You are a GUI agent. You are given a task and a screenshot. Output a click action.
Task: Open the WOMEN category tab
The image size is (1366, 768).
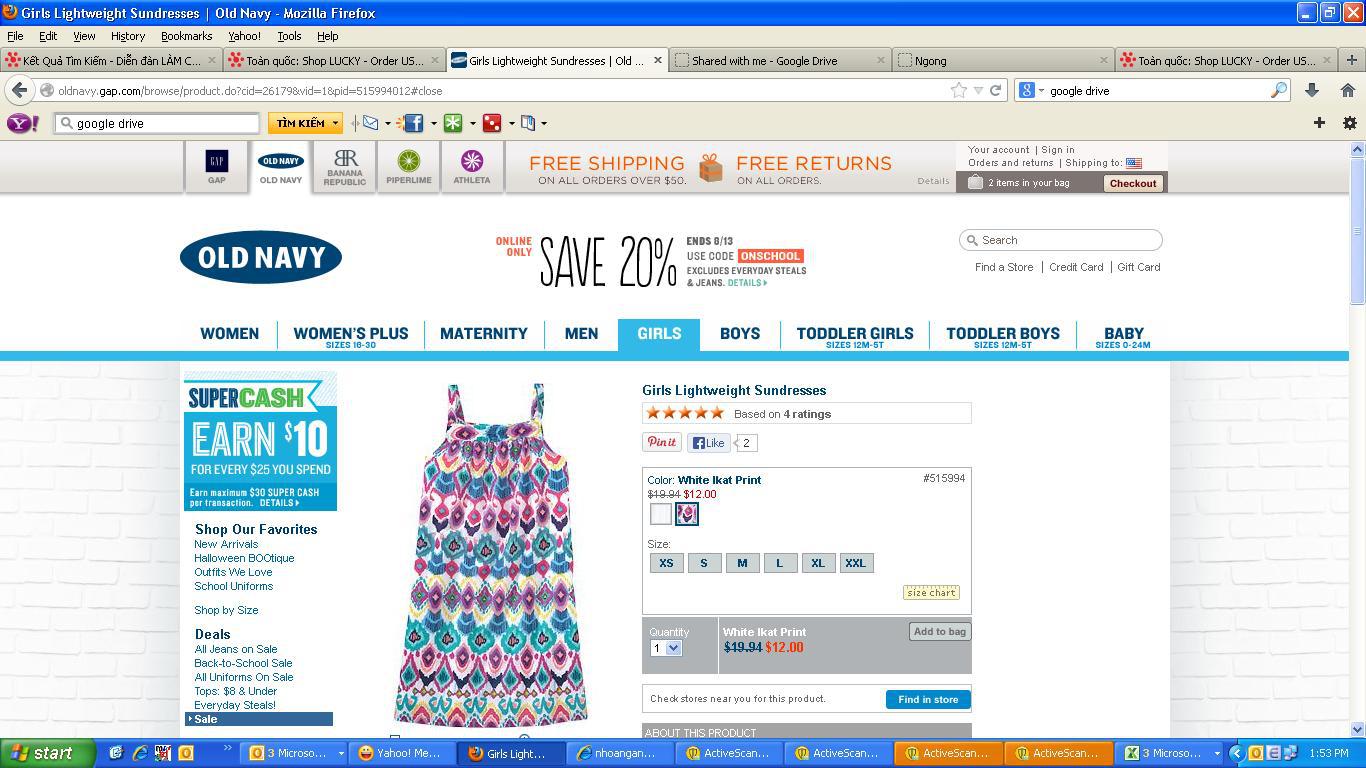[229, 334]
